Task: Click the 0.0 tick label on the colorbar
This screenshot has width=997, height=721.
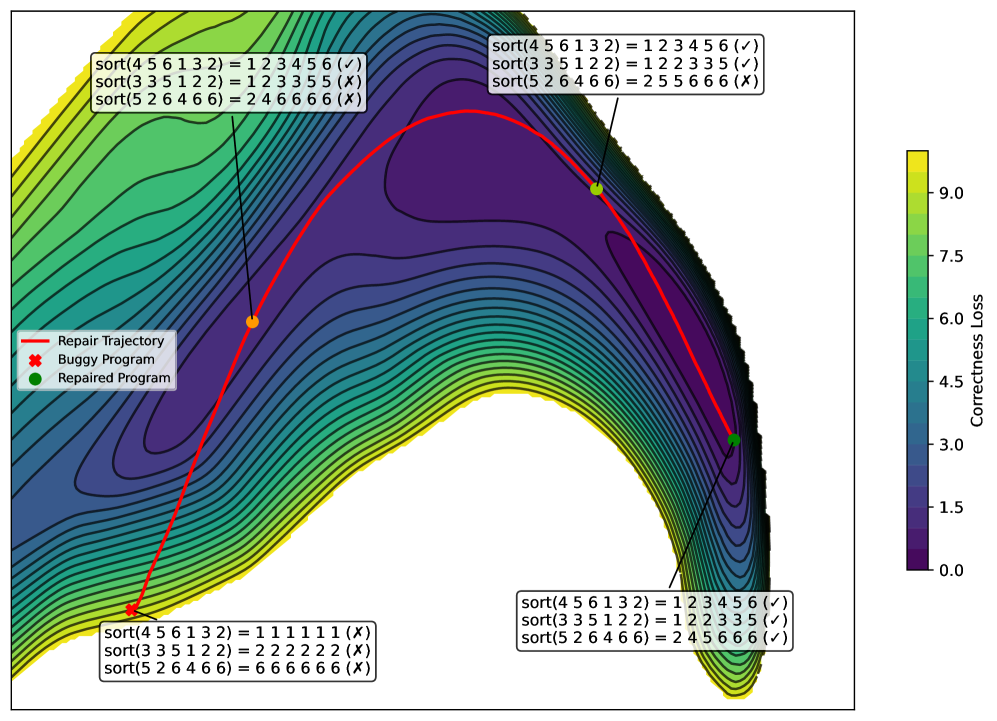Action: coord(951,570)
